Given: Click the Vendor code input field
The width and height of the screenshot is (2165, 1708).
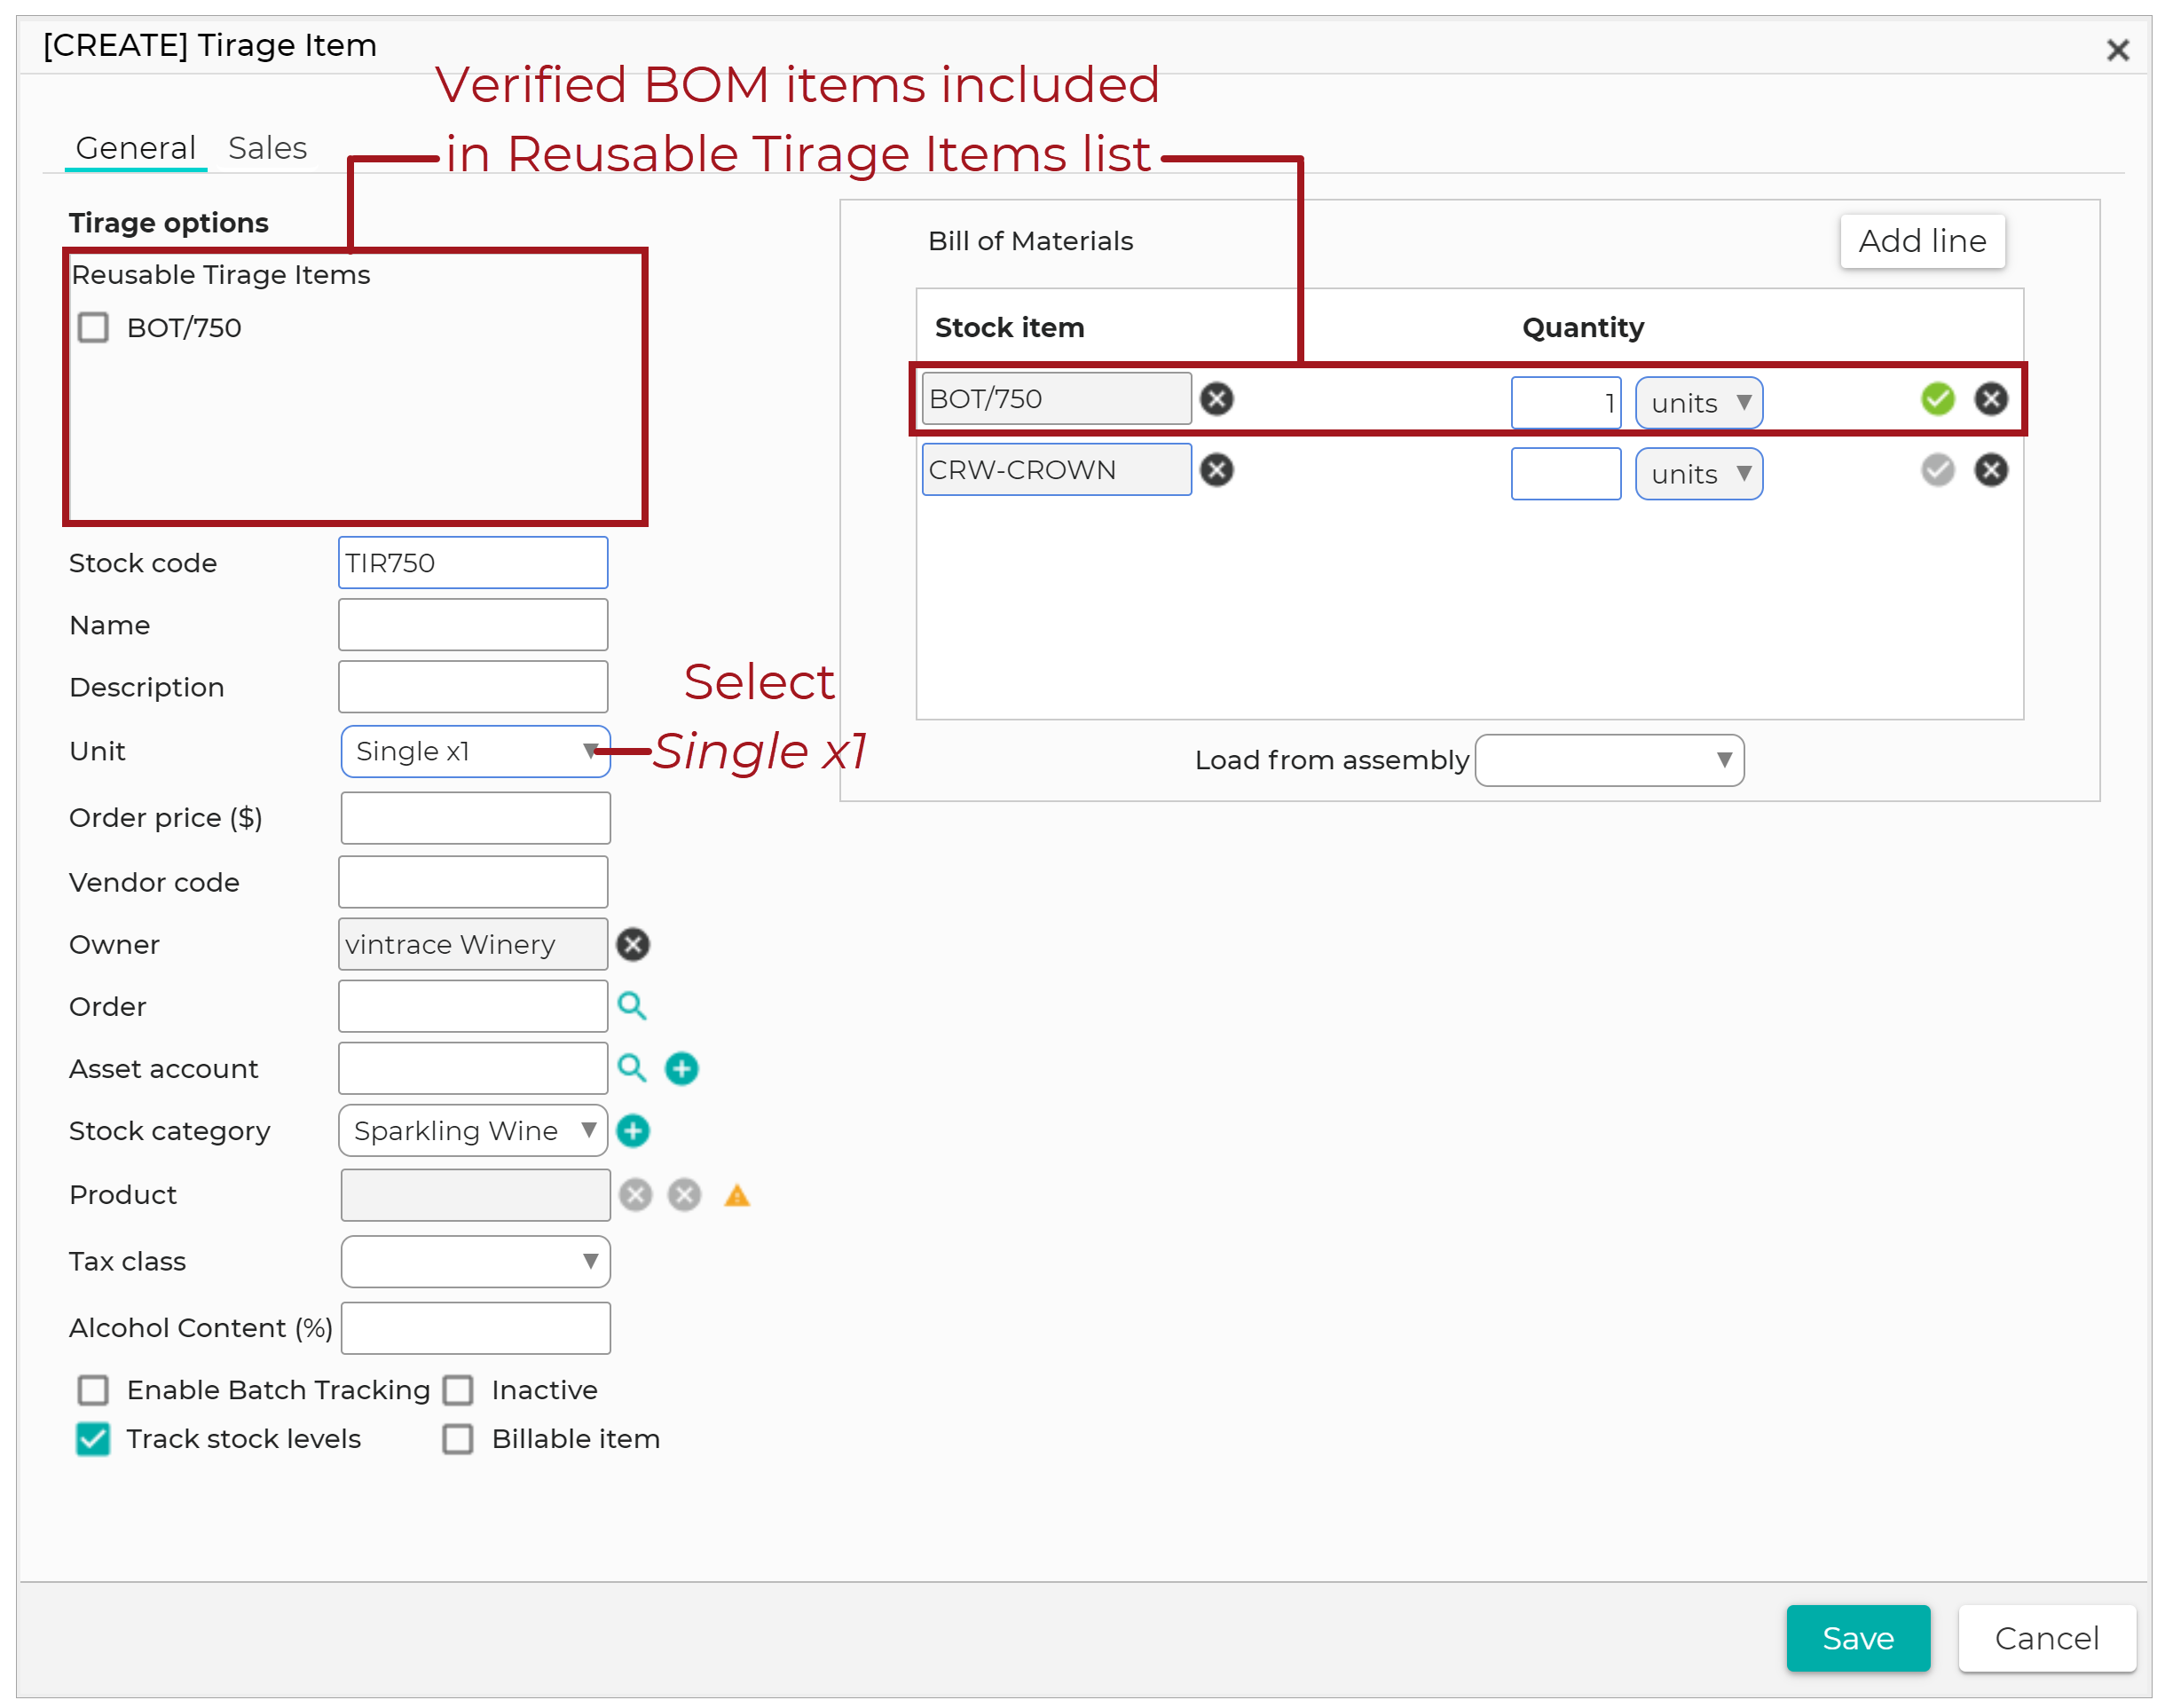Looking at the screenshot, I should pyautogui.click(x=473, y=882).
